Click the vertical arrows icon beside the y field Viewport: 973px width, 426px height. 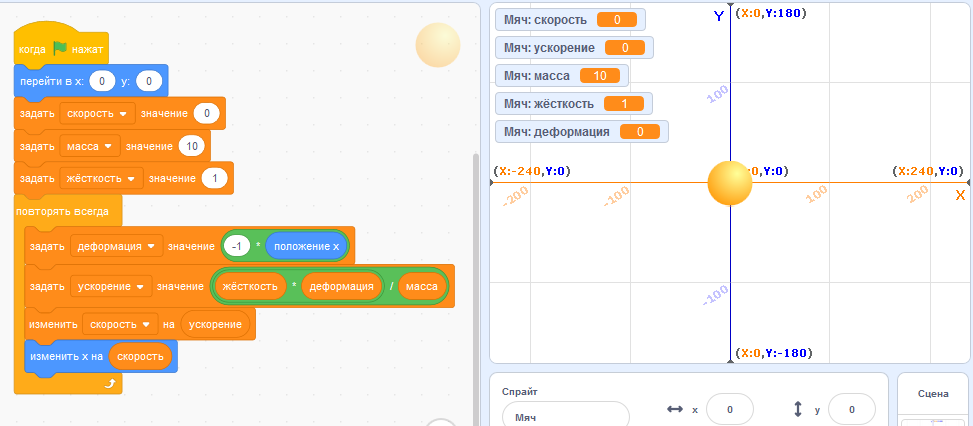click(798, 410)
